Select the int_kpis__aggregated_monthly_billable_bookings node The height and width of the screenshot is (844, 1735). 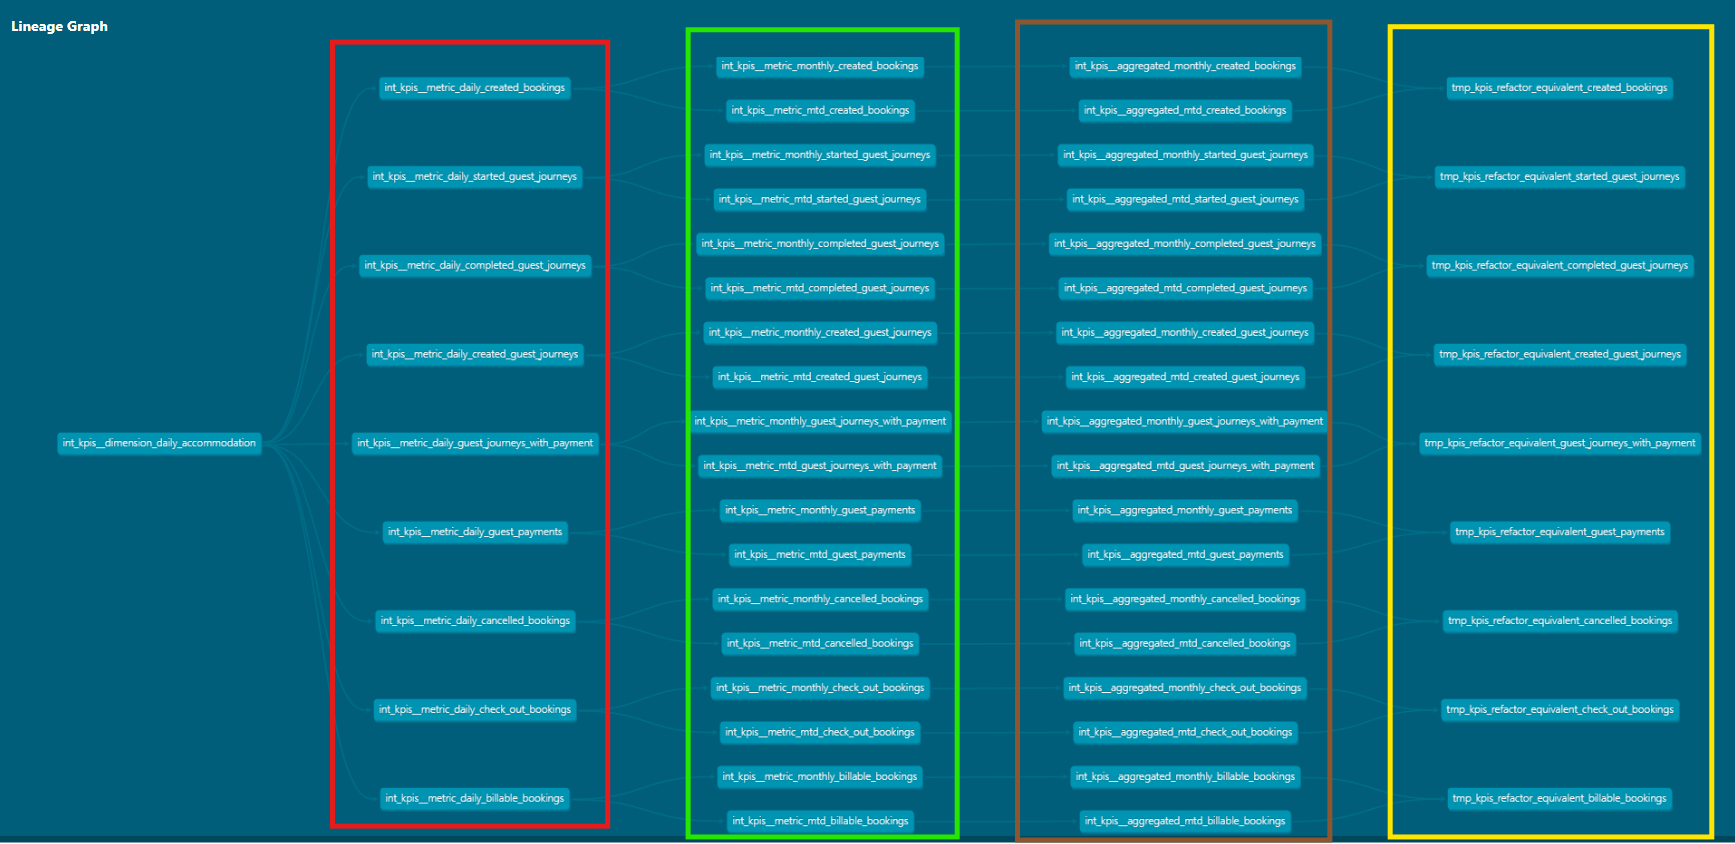click(1184, 777)
